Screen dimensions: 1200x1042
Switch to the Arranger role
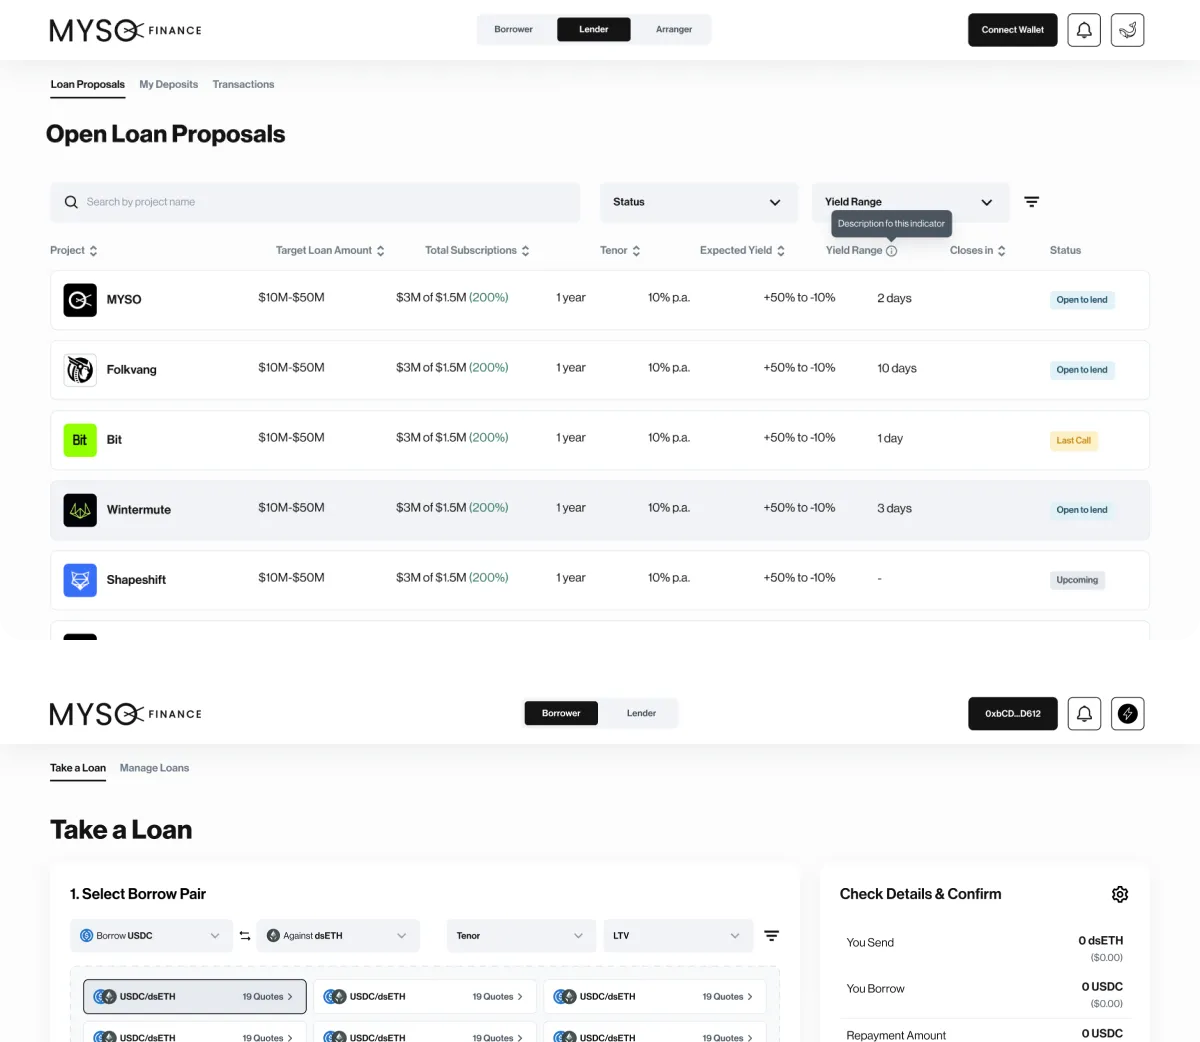pyautogui.click(x=674, y=30)
